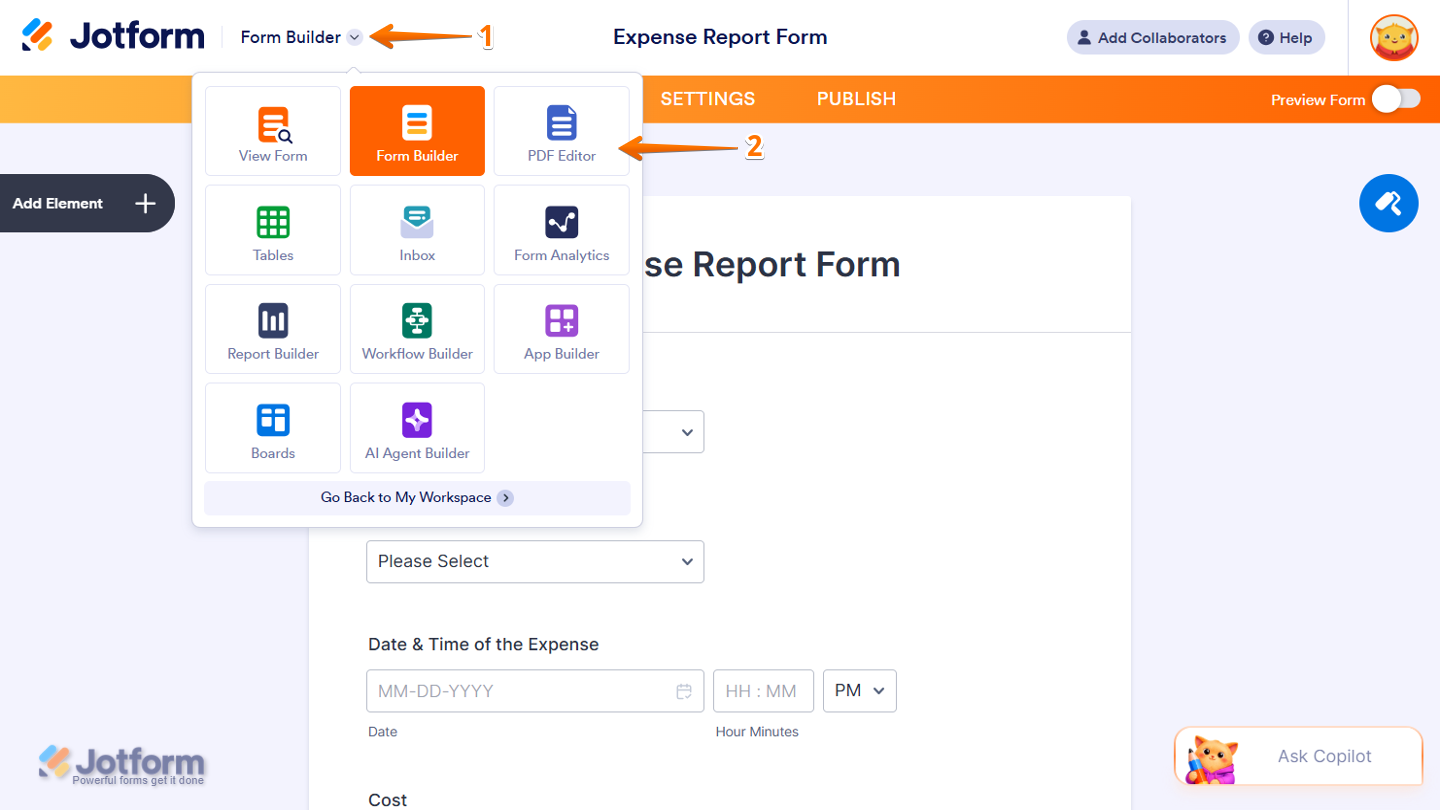The height and width of the screenshot is (810, 1440).
Task: Click the calendar icon in Date field
Action: point(684,691)
